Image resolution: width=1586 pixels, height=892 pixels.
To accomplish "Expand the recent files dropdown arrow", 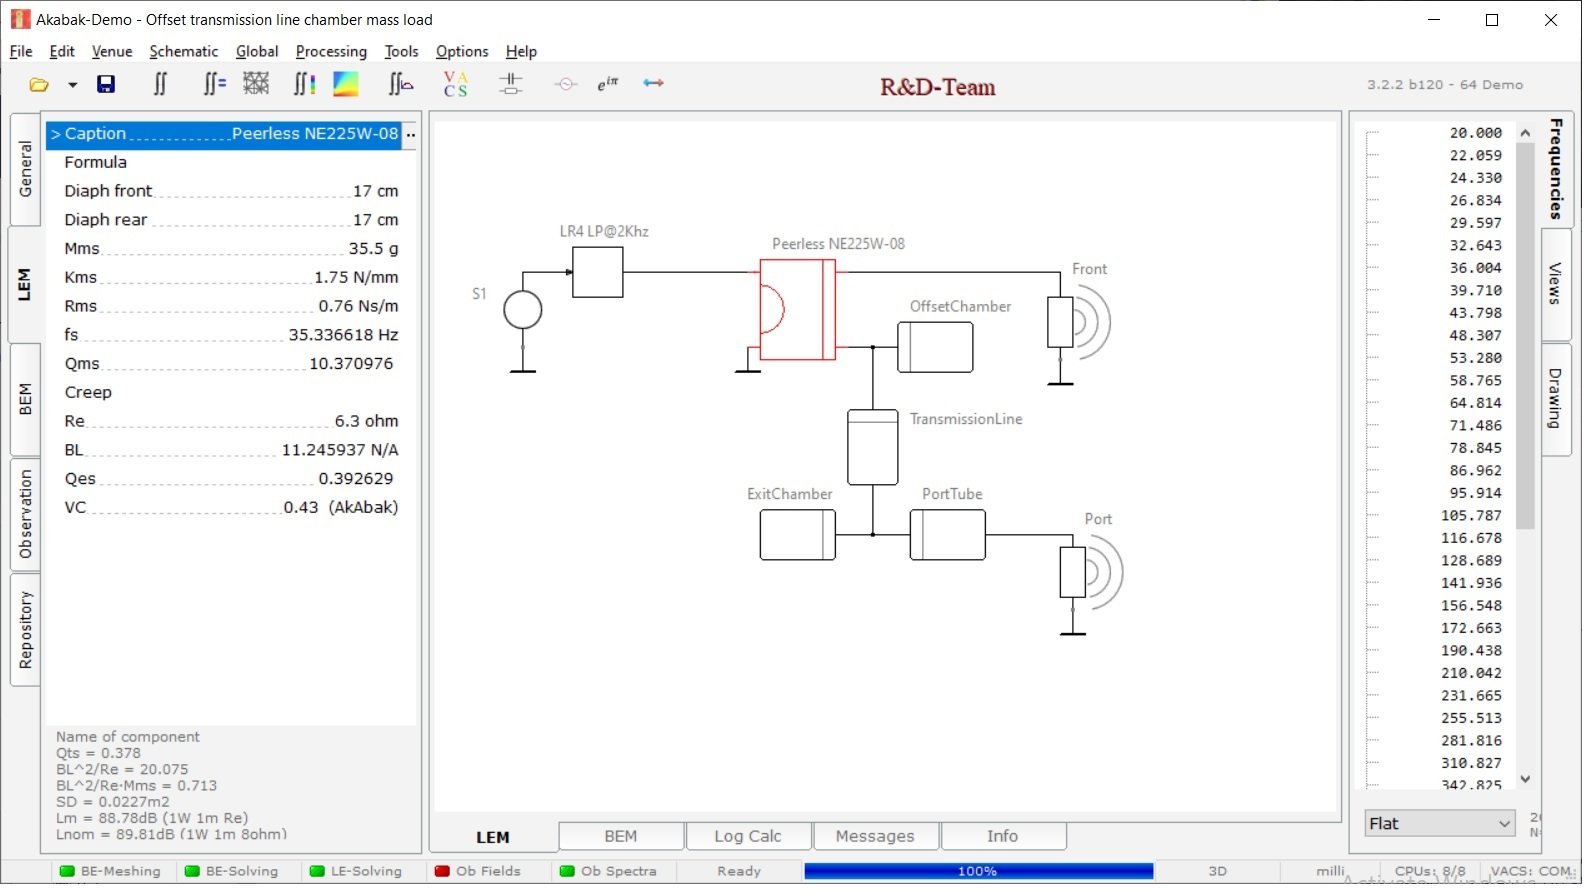I will click(x=72, y=85).
